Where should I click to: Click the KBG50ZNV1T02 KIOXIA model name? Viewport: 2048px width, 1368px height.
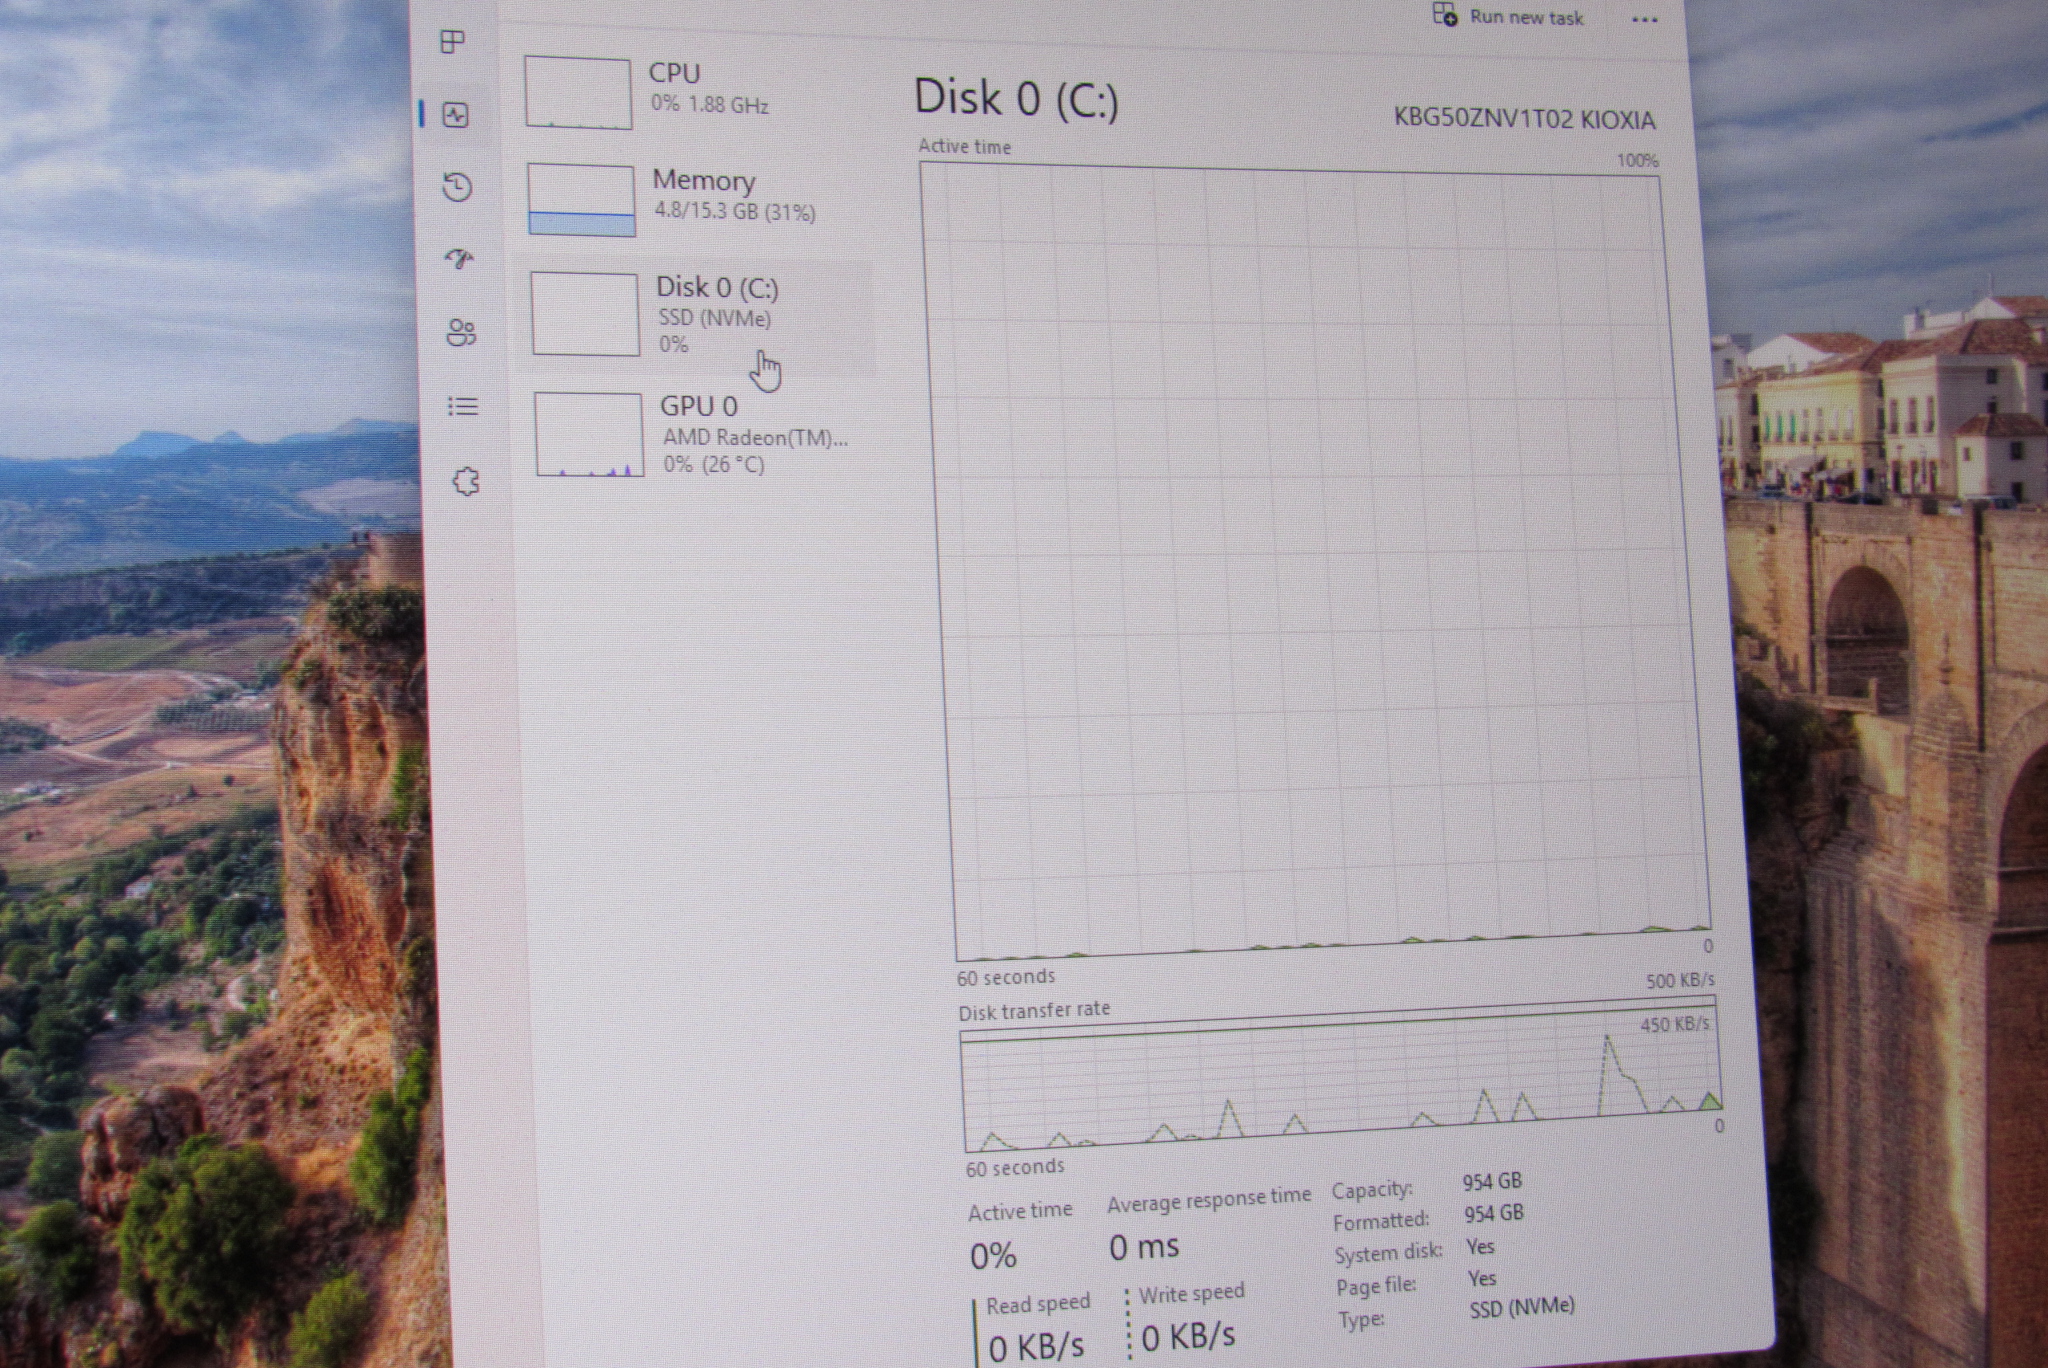[x=1524, y=119]
